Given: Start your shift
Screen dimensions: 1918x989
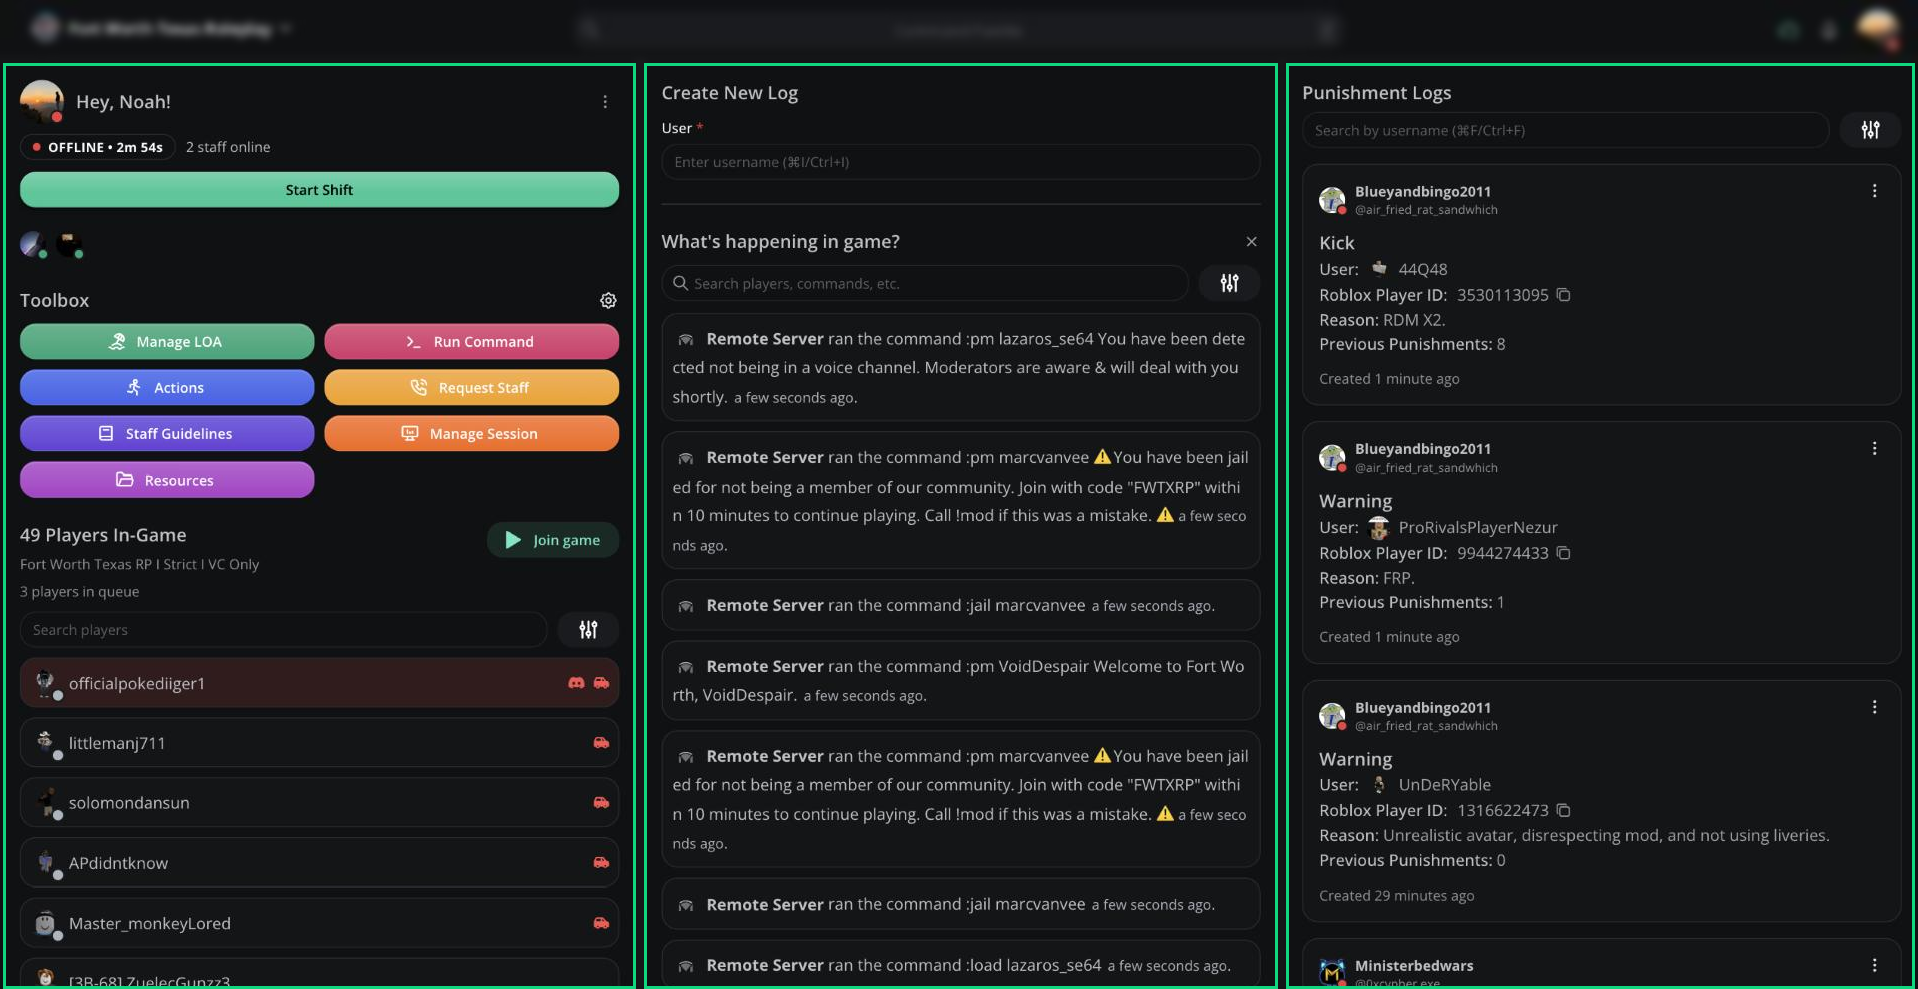Looking at the screenshot, I should tap(319, 190).
